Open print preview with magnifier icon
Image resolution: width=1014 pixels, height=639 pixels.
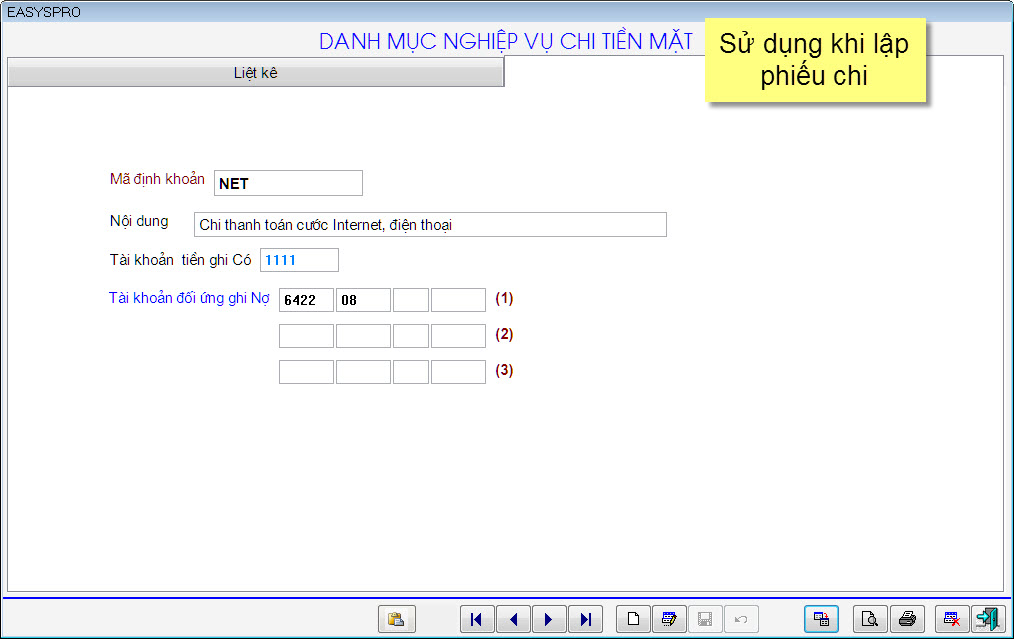(x=870, y=619)
